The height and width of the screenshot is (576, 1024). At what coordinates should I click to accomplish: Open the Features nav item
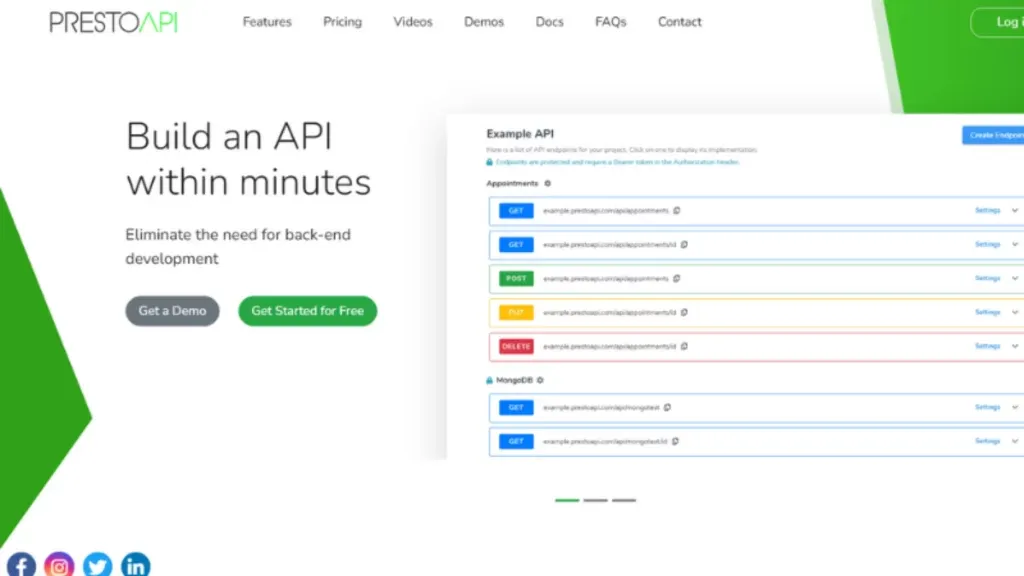pyautogui.click(x=267, y=22)
